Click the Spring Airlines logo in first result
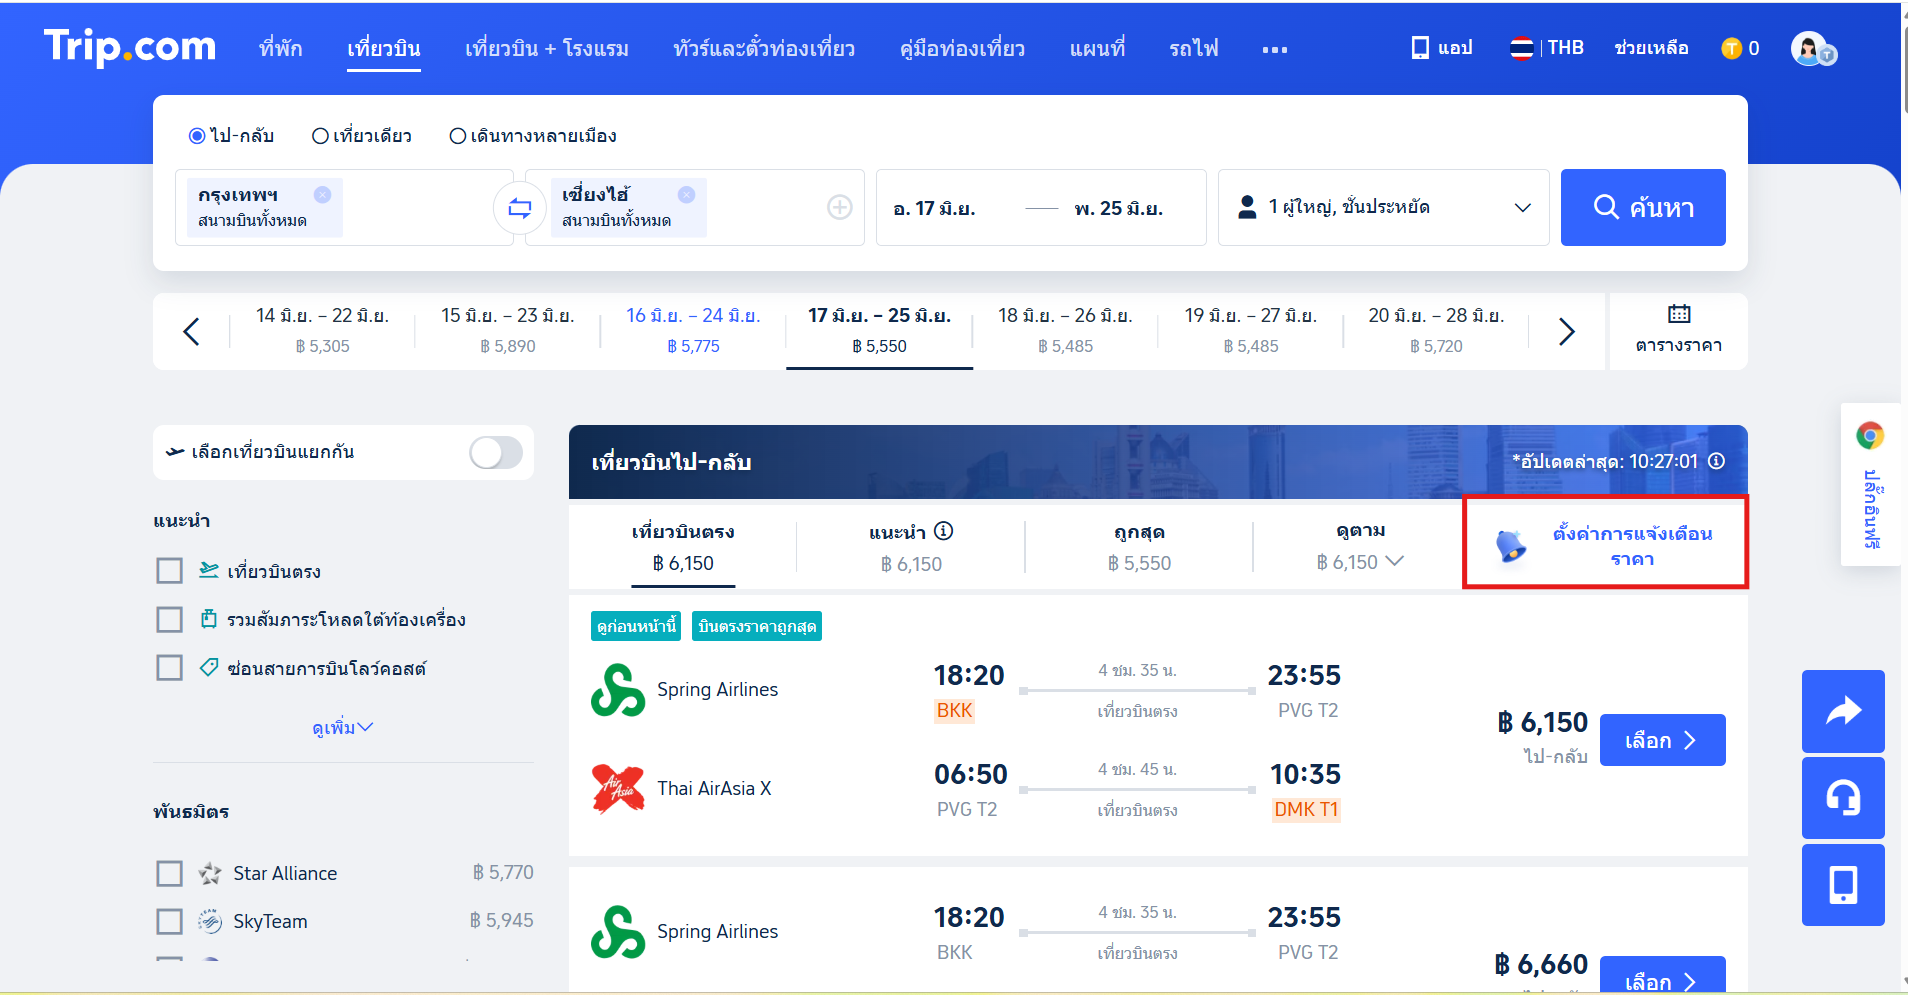 click(x=618, y=690)
